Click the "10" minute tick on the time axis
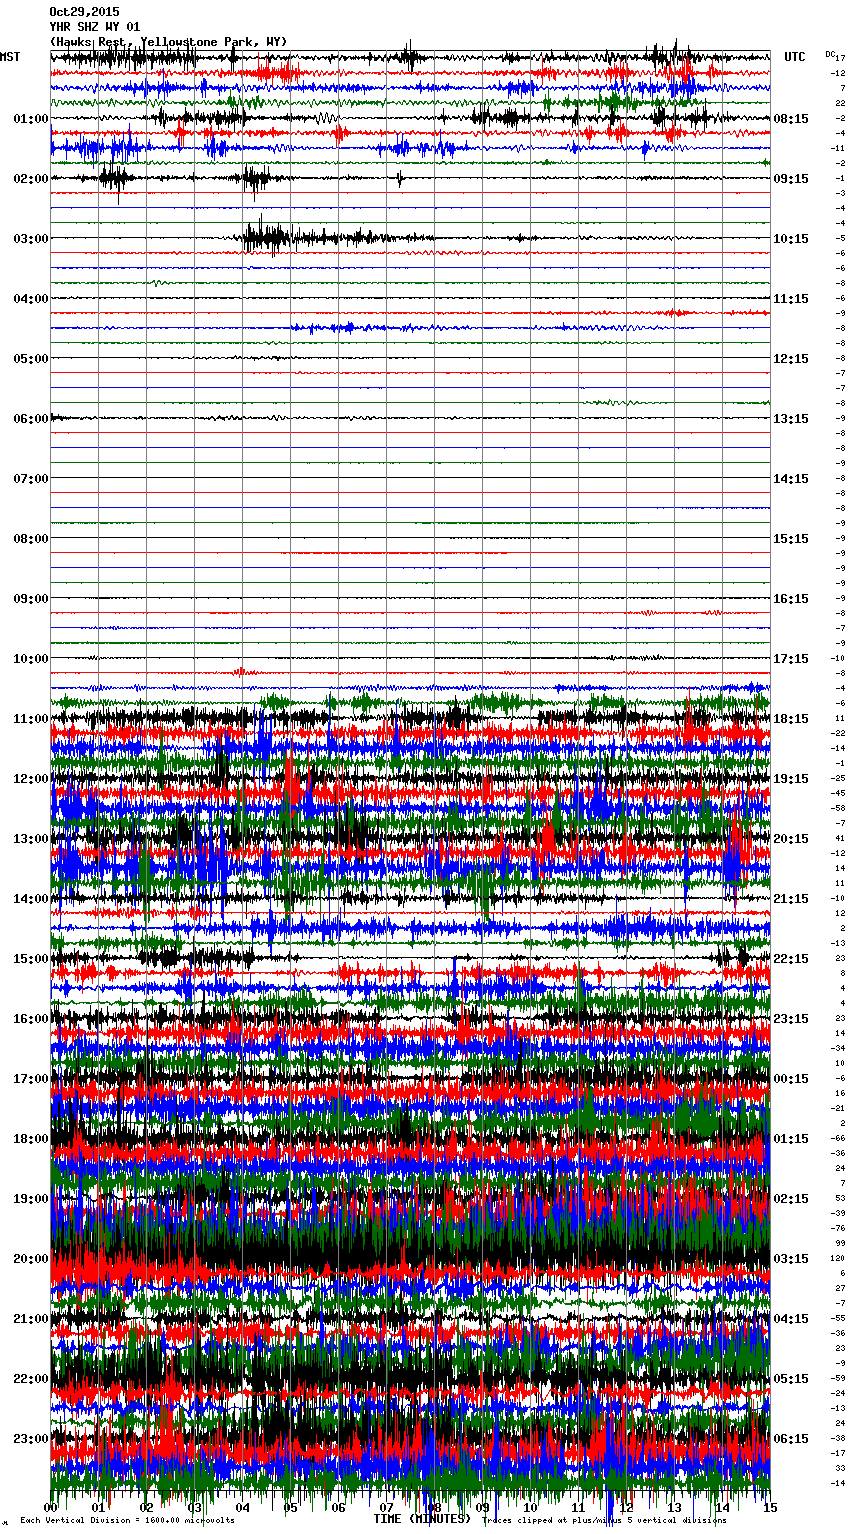 tap(530, 1507)
